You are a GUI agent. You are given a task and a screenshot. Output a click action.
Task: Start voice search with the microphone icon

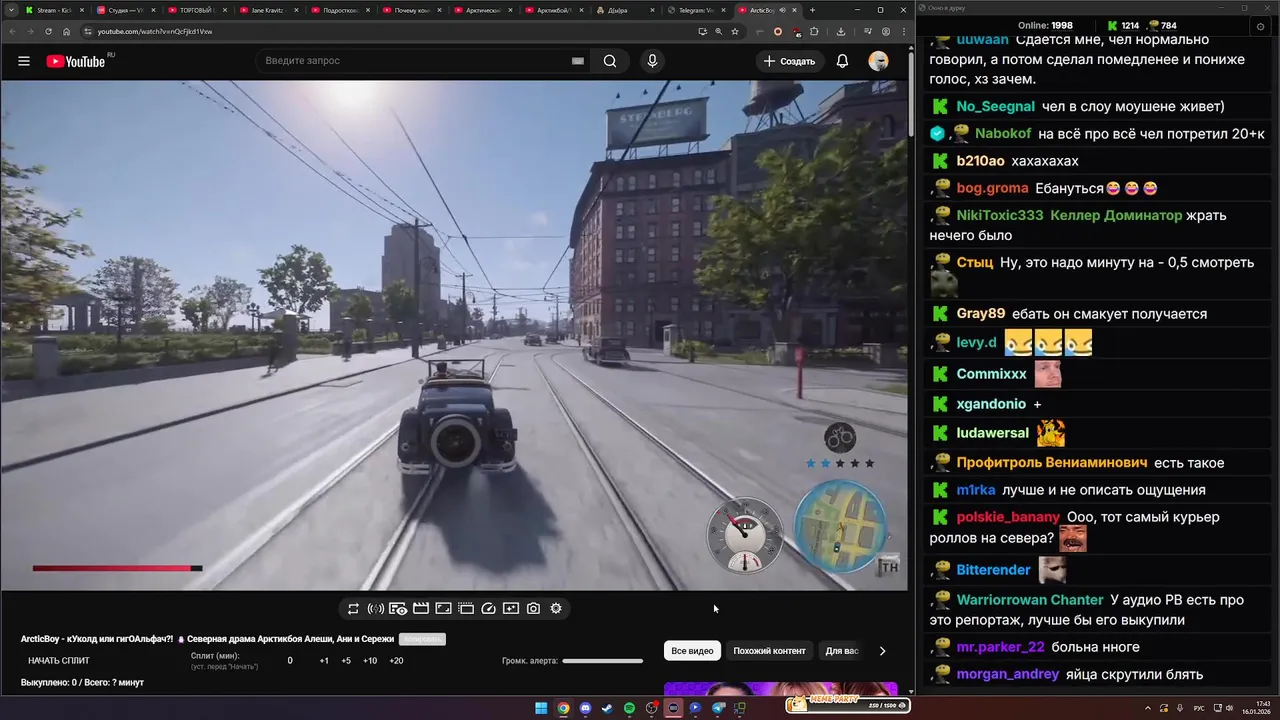tap(652, 61)
